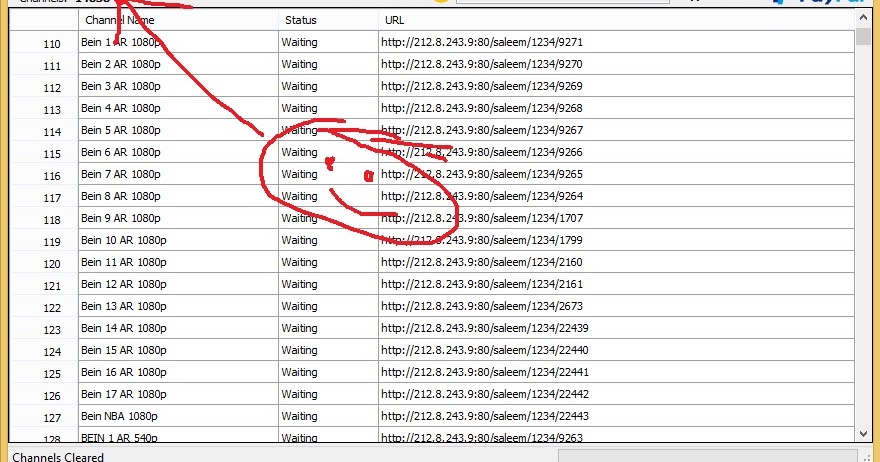The width and height of the screenshot is (880, 462).
Task: Select the Bein 16 AR 1080p channel
Action: click(123, 372)
